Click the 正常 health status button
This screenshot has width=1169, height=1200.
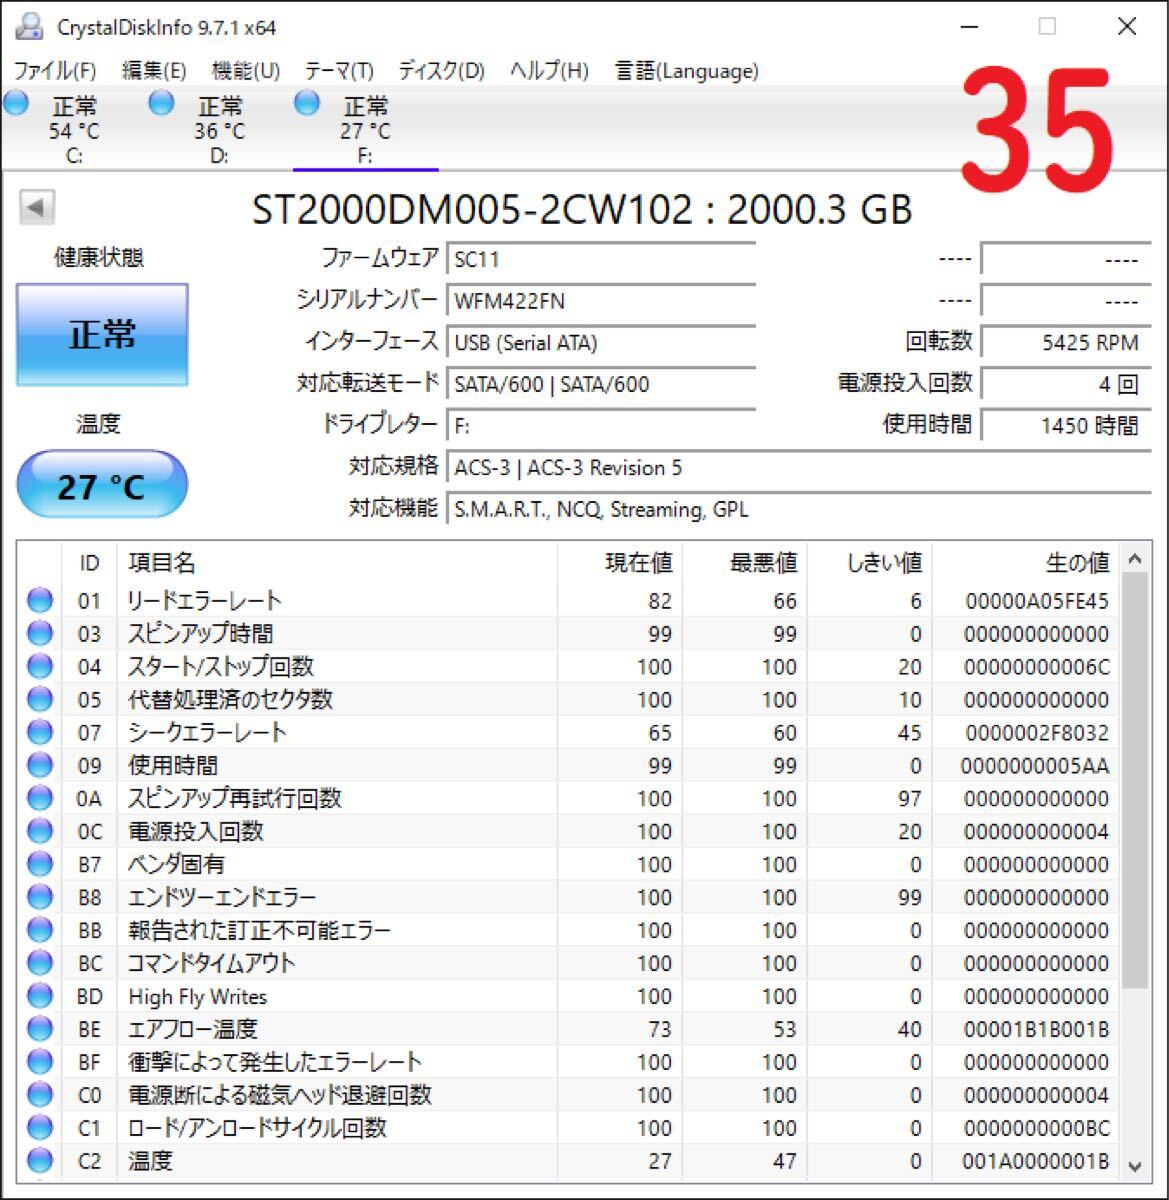point(102,334)
